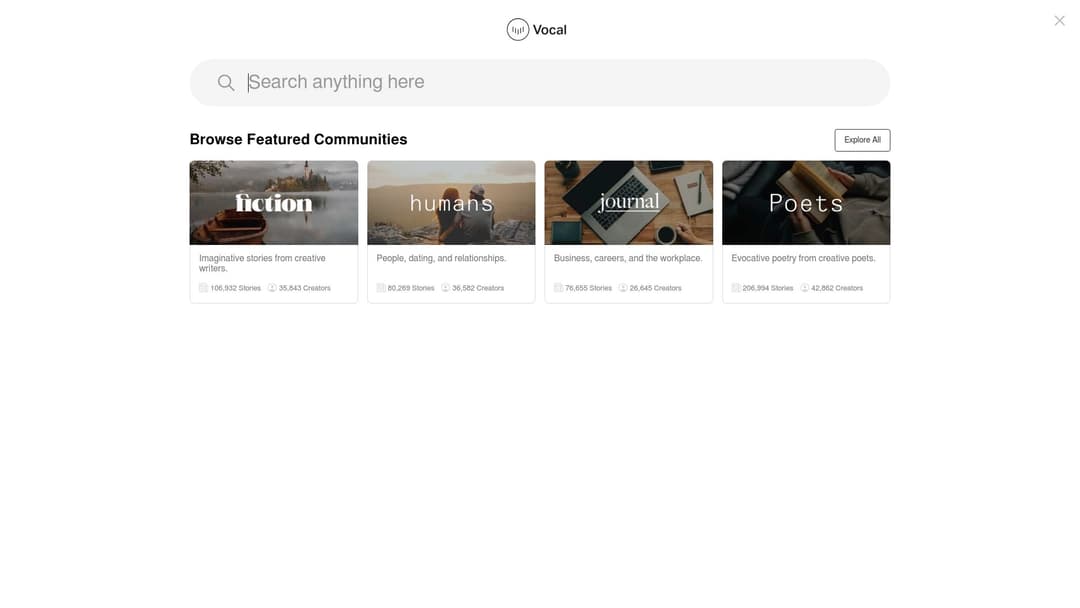
Task: Click the '42,862 Creators' count
Action: (837, 289)
